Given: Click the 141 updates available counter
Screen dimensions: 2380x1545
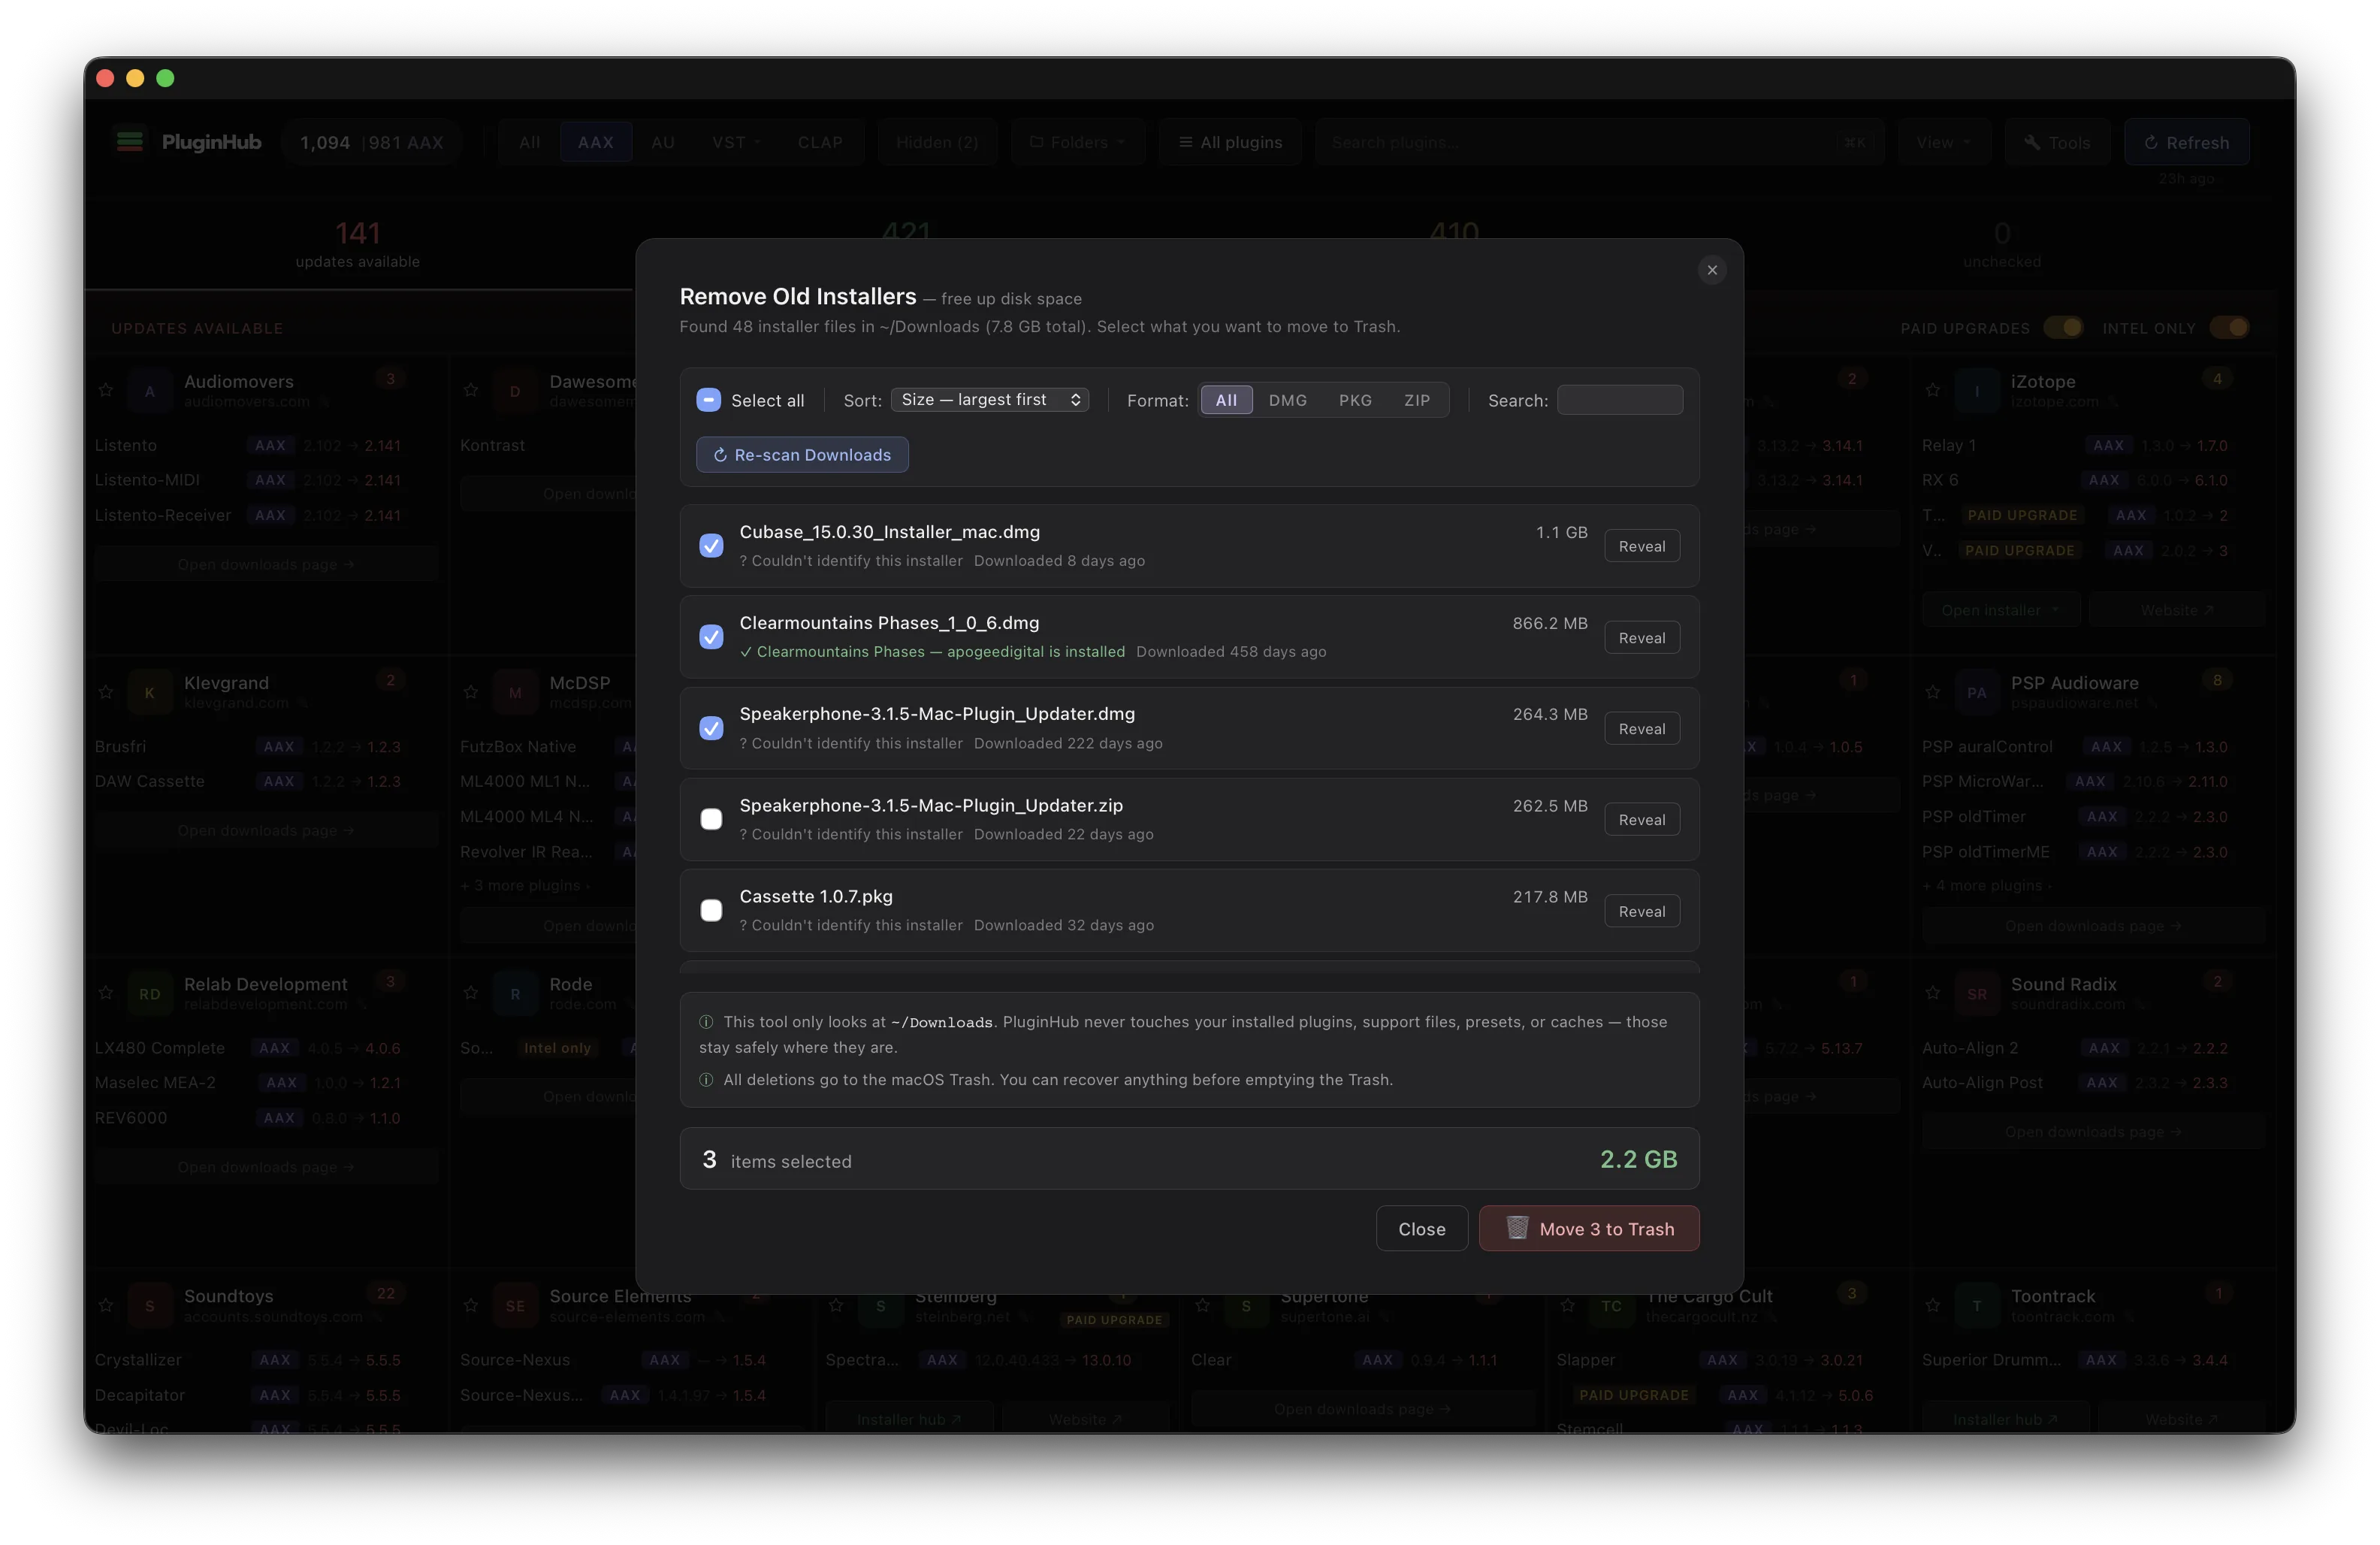Looking at the screenshot, I should pos(357,244).
